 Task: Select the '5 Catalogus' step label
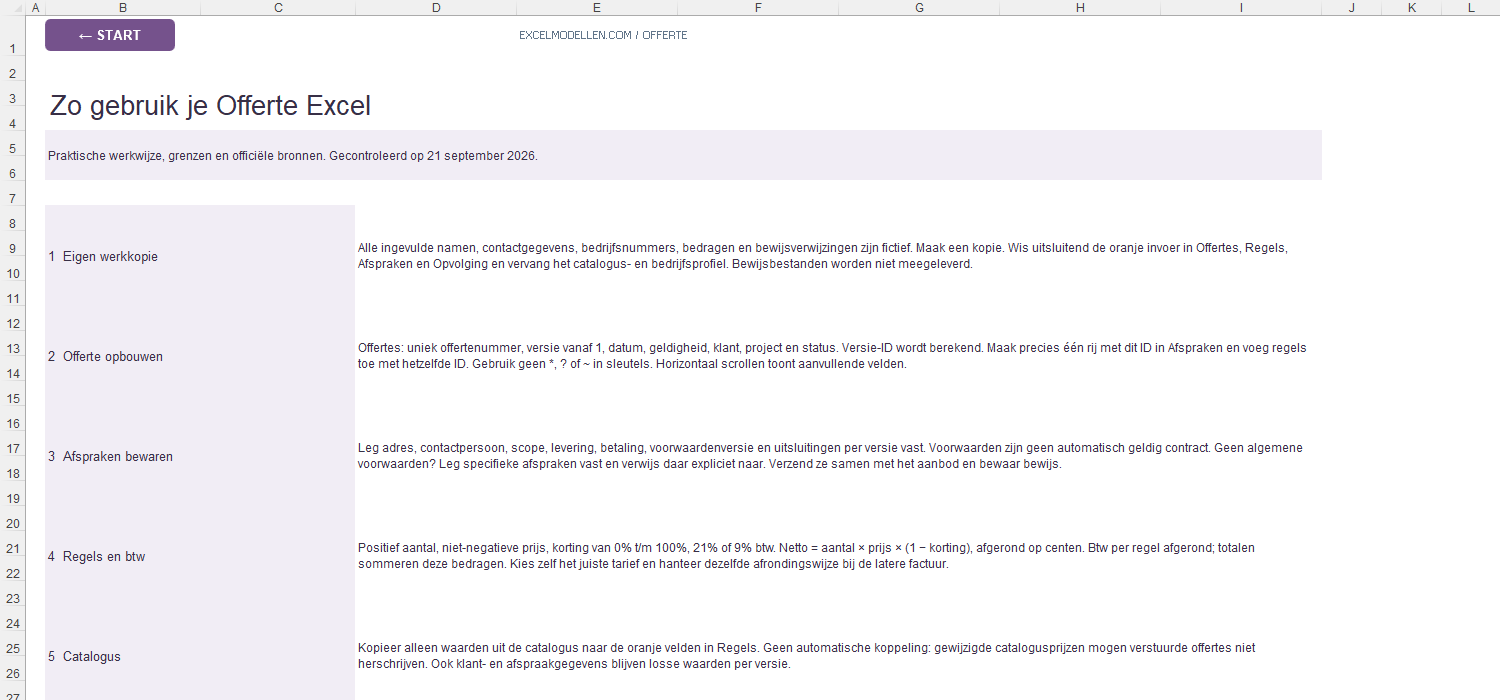point(84,656)
